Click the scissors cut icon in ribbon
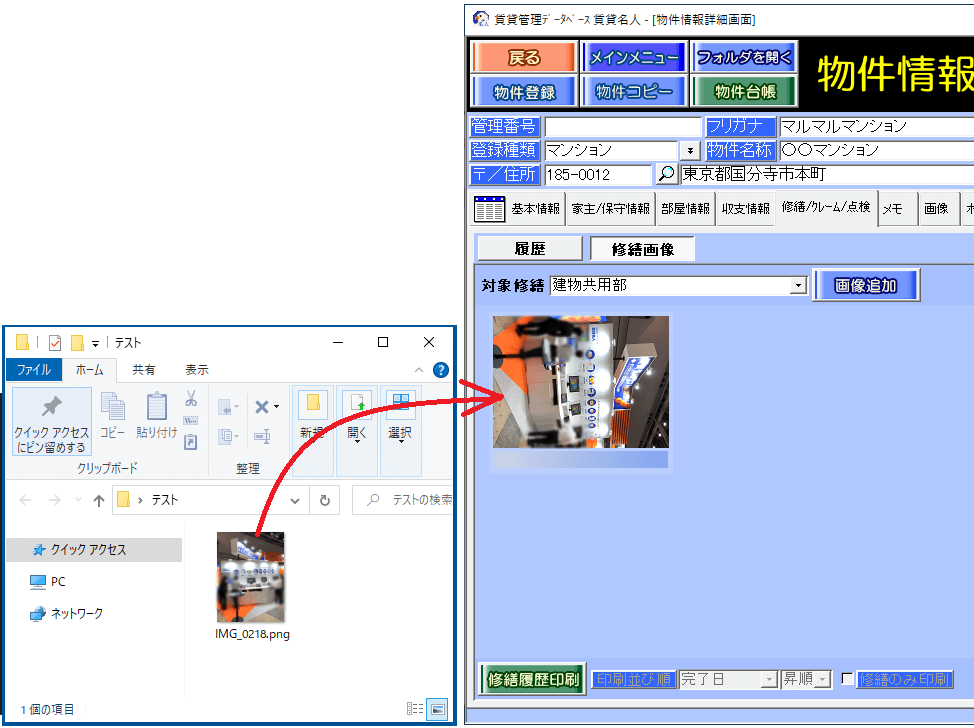Viewport: 974px width, 728px height. (x=190, y=399)
